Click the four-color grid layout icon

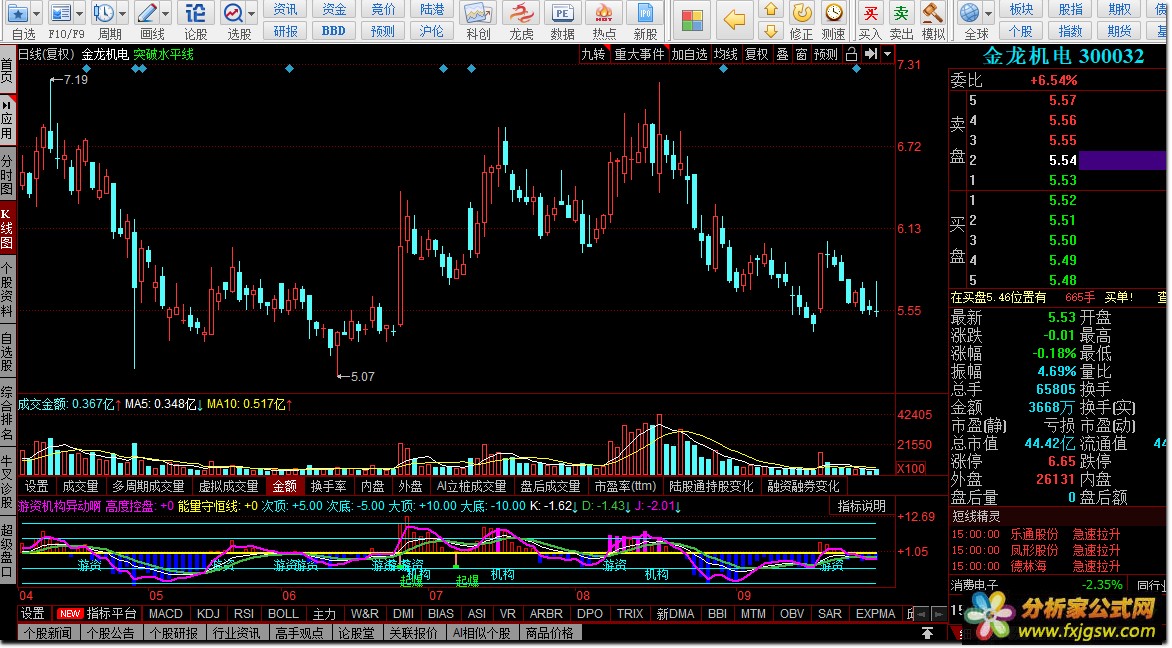point(692,20)
